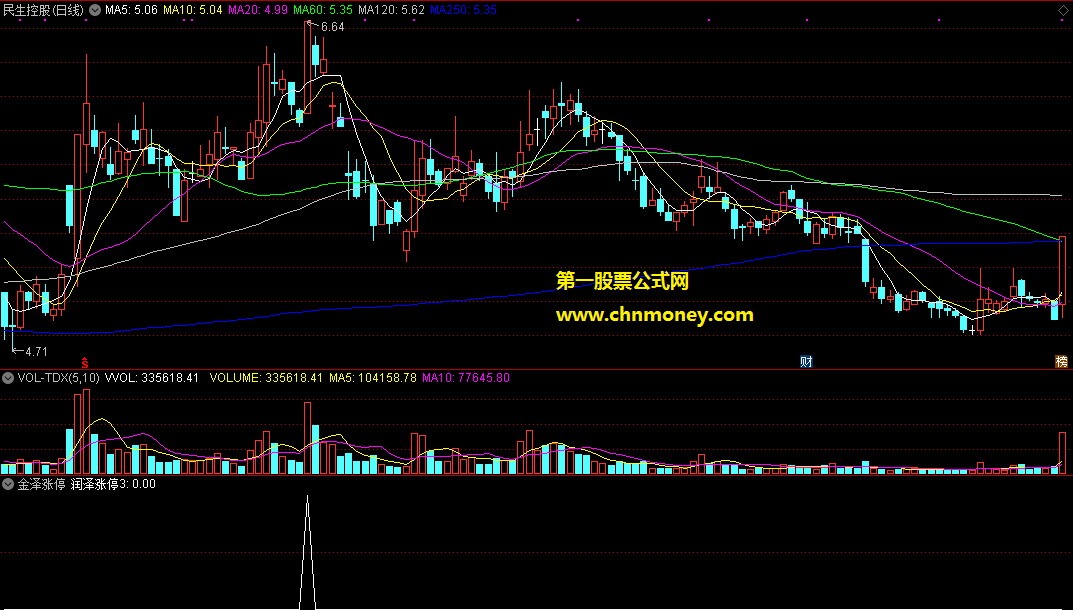Click the MA5: 5.06 label
The height and width of the screenshot is (610, 1073).
tap(131, 10)
